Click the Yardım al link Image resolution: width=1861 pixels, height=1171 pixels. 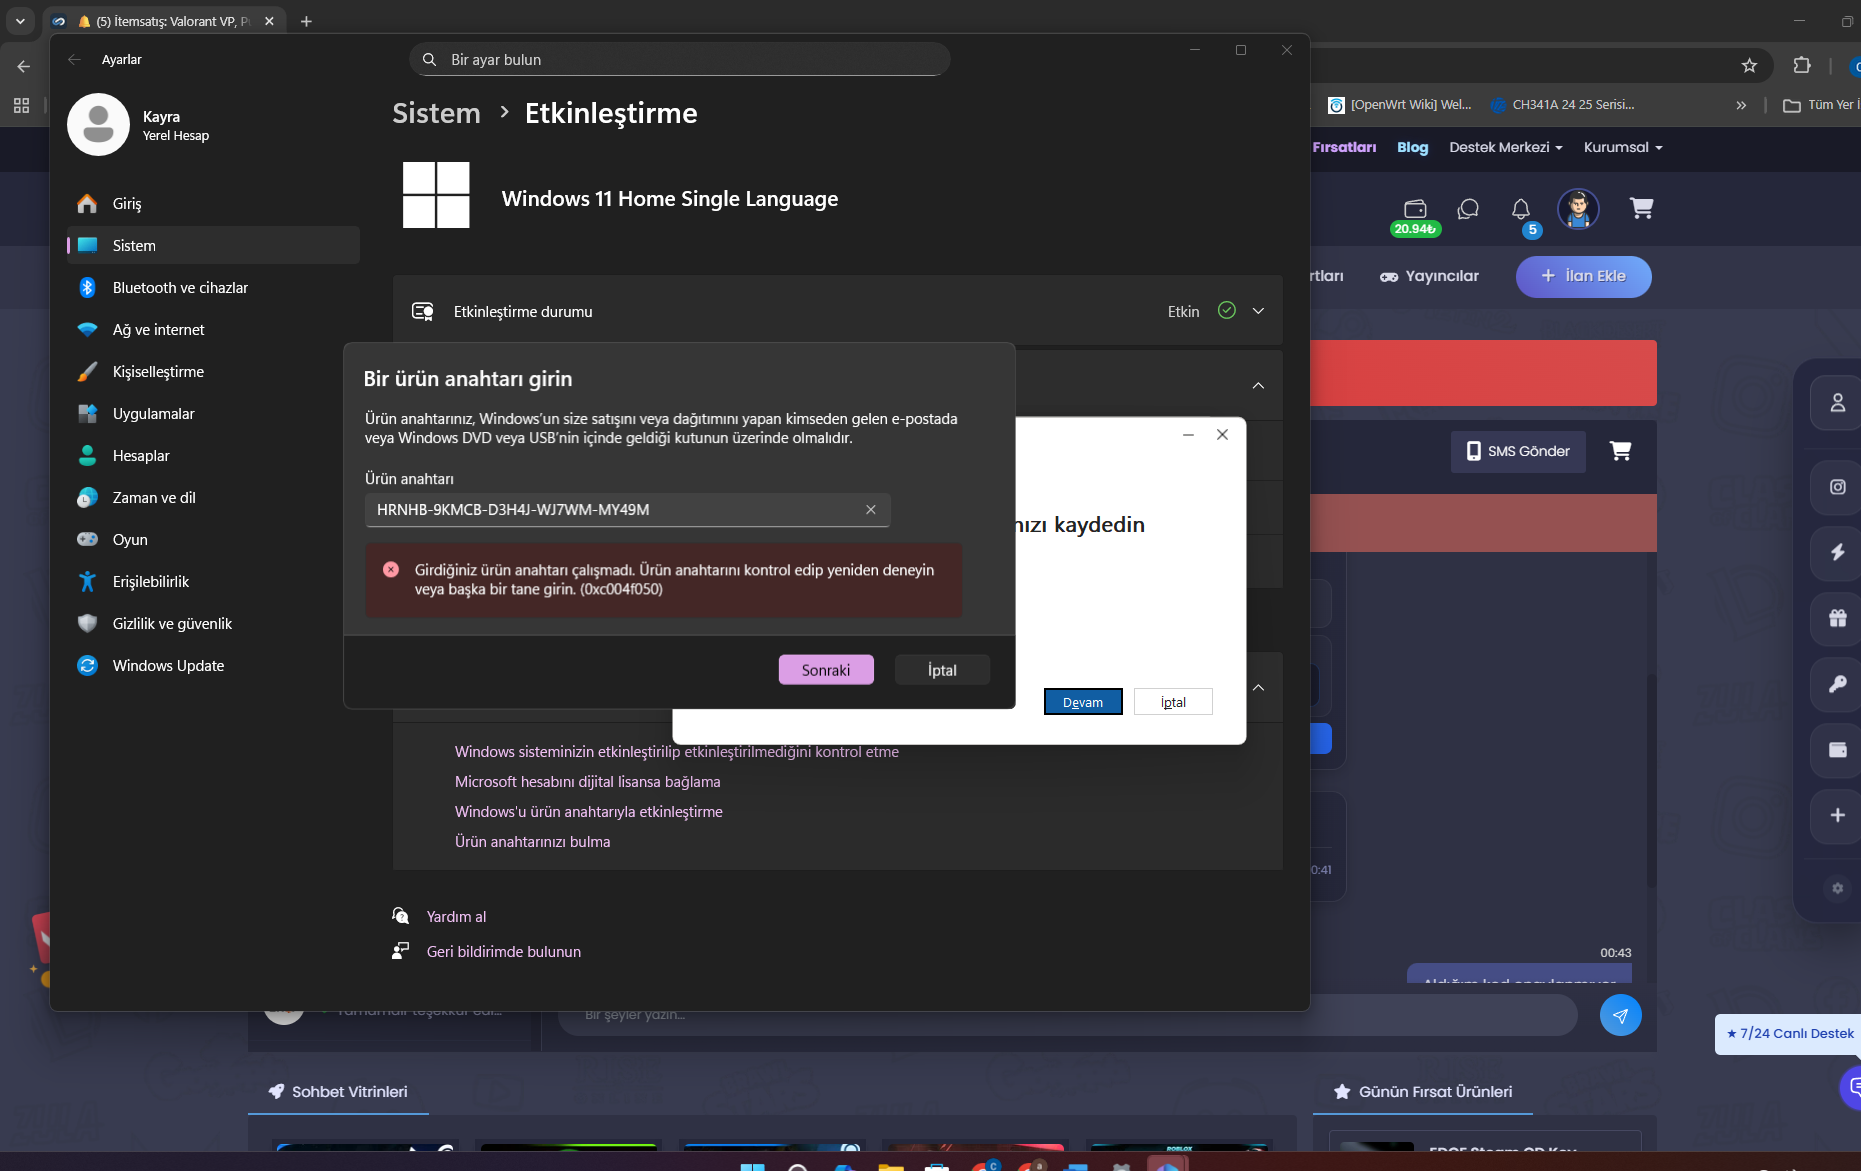456,917
